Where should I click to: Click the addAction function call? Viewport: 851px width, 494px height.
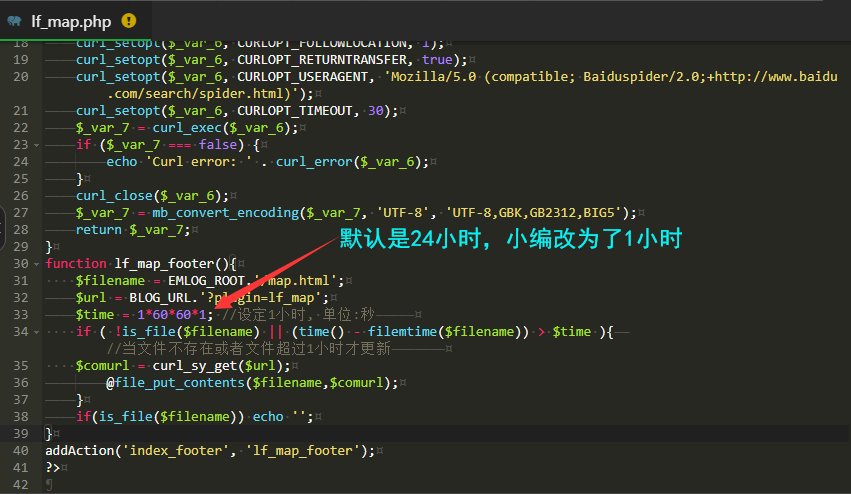click(x=80, y=451)
